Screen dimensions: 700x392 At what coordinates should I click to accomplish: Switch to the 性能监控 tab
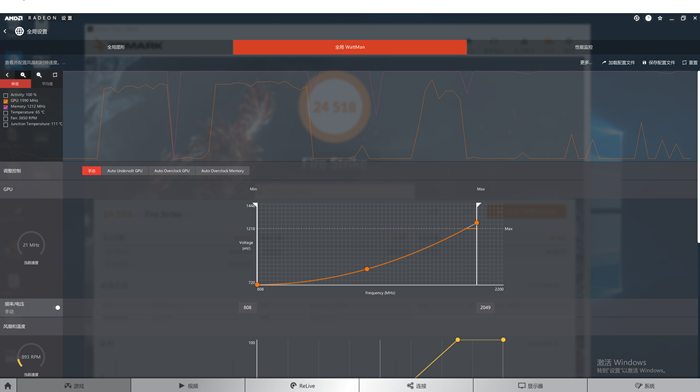coord(583,47)
